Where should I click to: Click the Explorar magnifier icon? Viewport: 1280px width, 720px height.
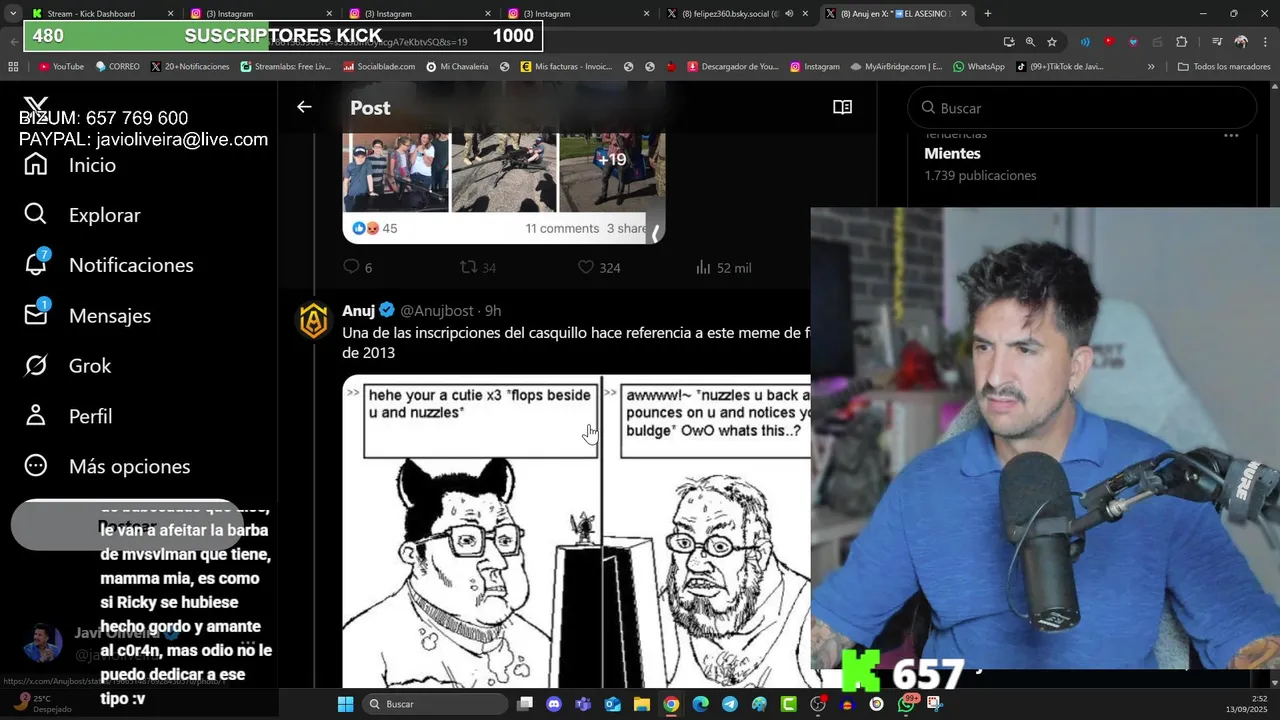tap(36, 215)
